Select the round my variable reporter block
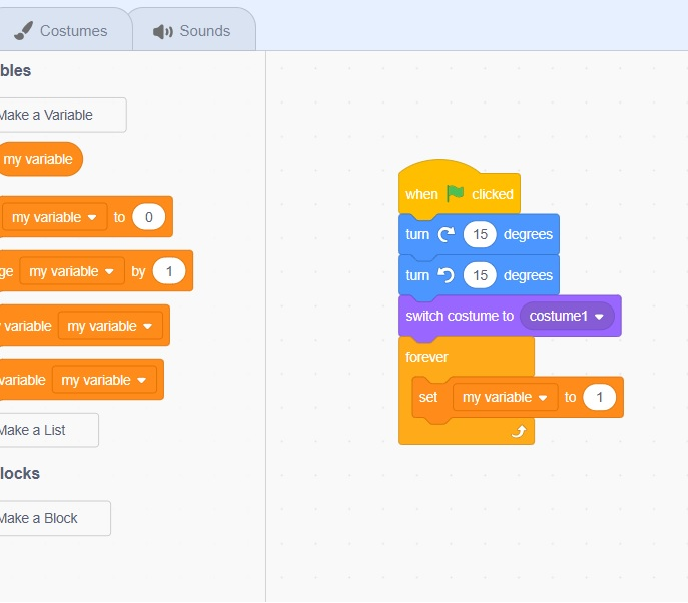Screen dimensions: 688x603 pos(38,159)
